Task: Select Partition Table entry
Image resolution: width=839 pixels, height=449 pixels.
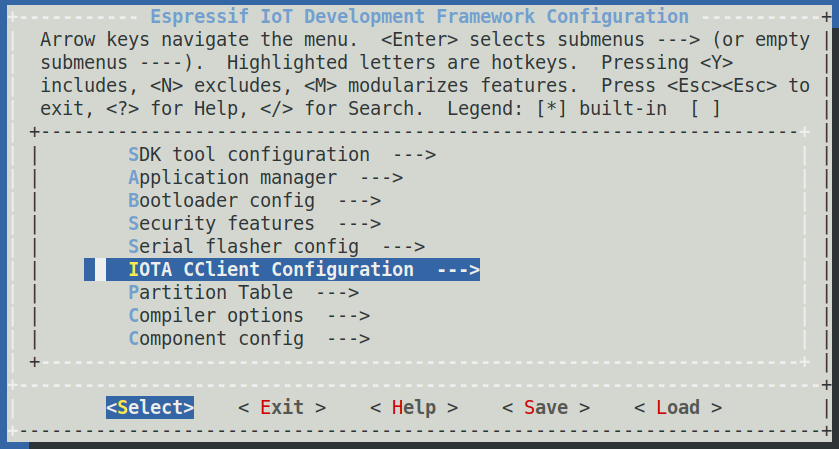Action: 243,293
